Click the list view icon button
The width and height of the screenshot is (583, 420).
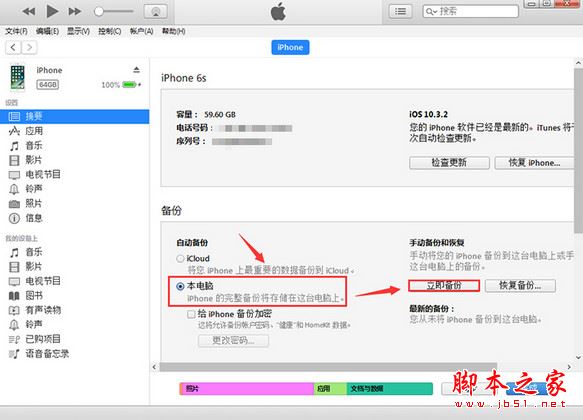click(x=400, y=12)
